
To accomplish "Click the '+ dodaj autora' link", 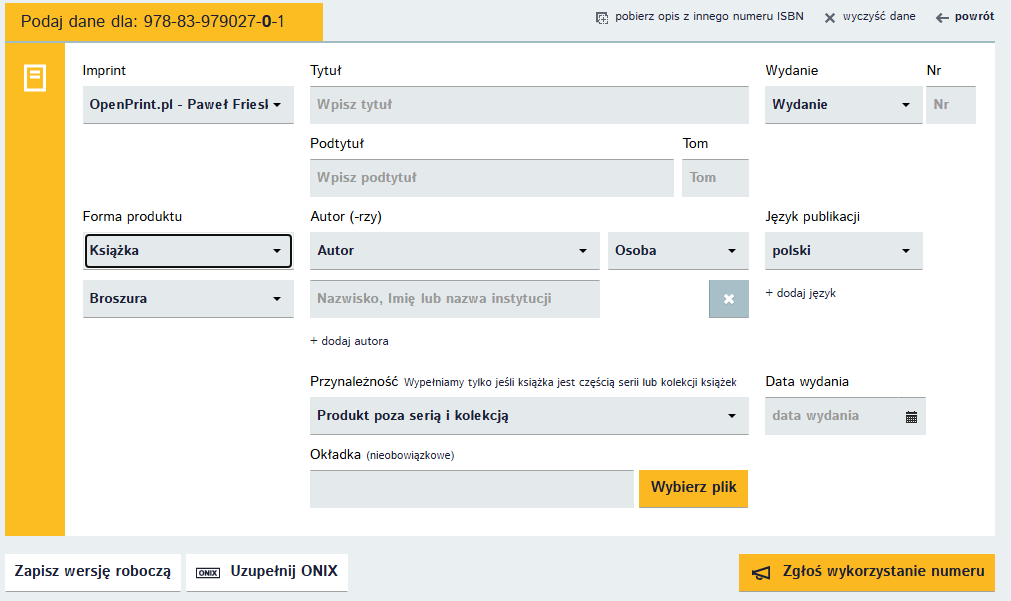I will tap(349, 341).
